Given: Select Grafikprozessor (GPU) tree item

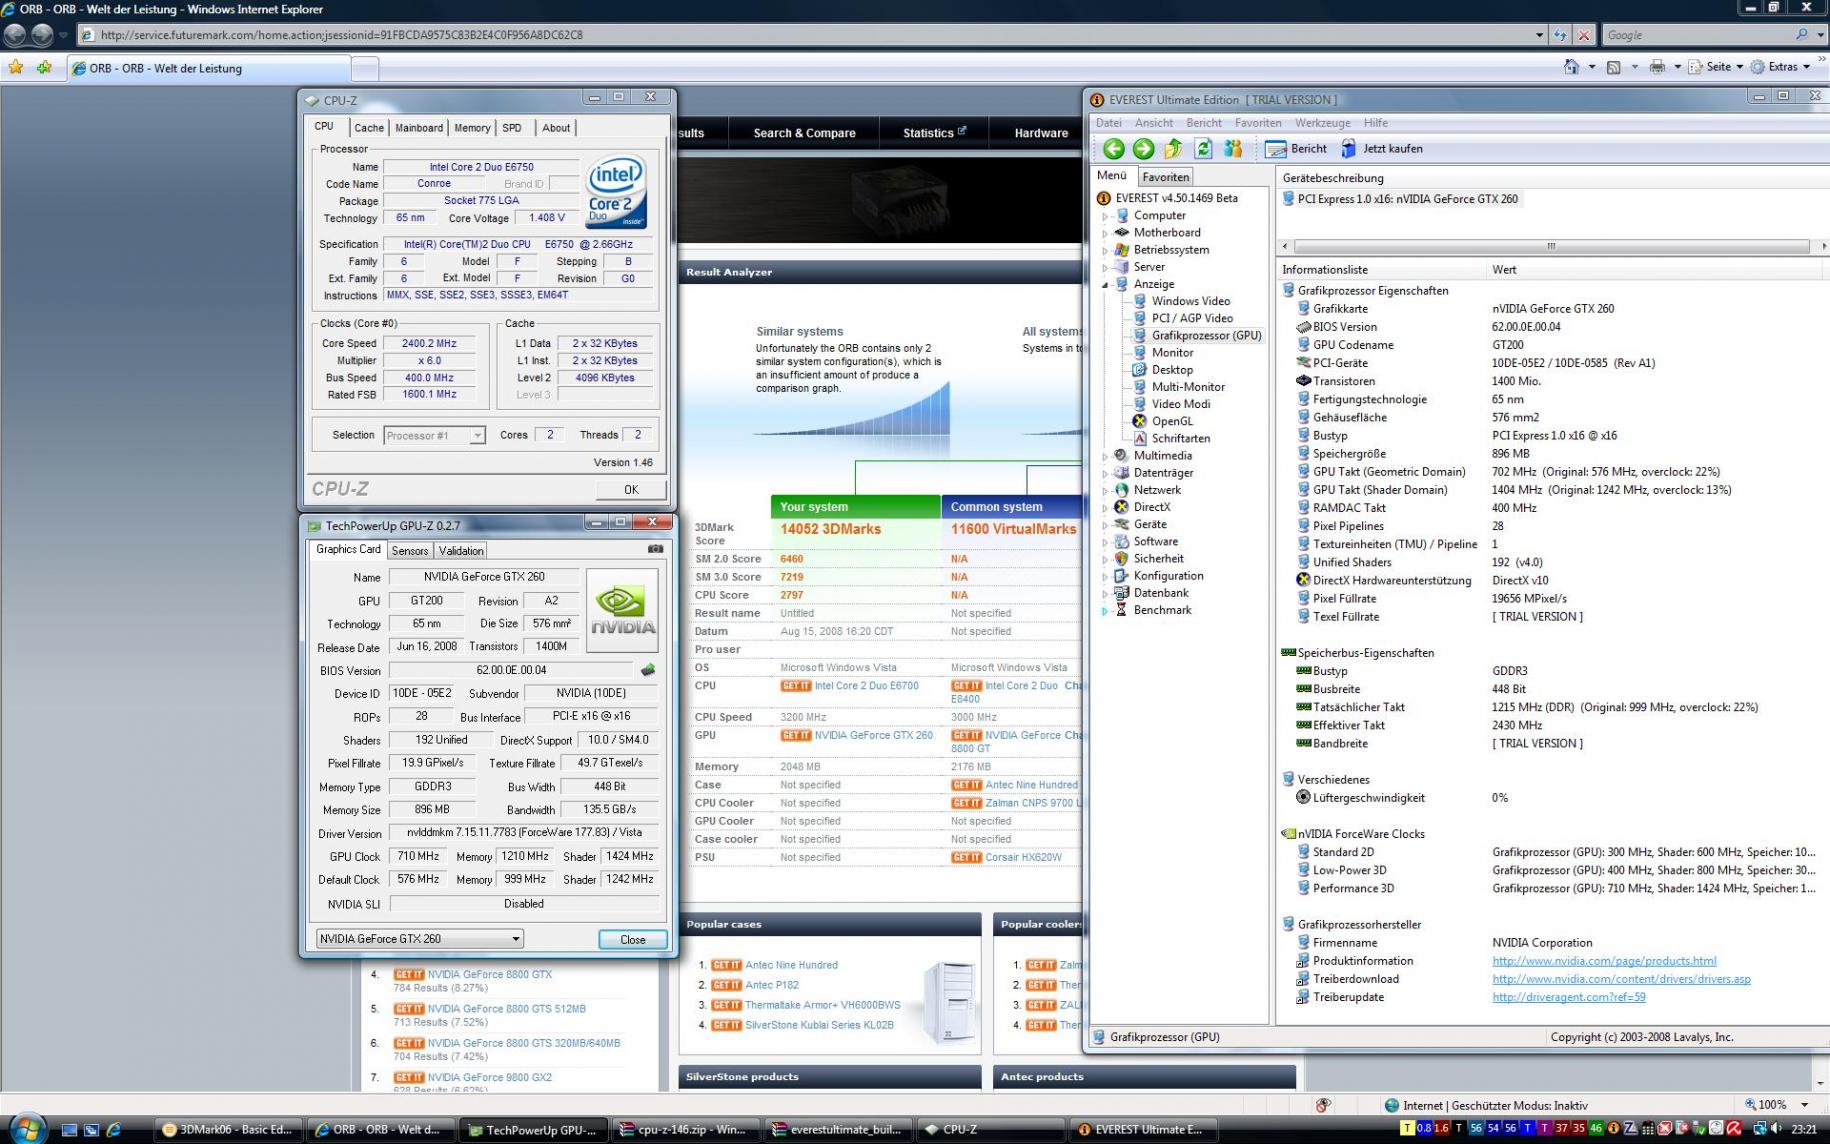Looking at the screenshot, I should click(x=1197, y=335).
